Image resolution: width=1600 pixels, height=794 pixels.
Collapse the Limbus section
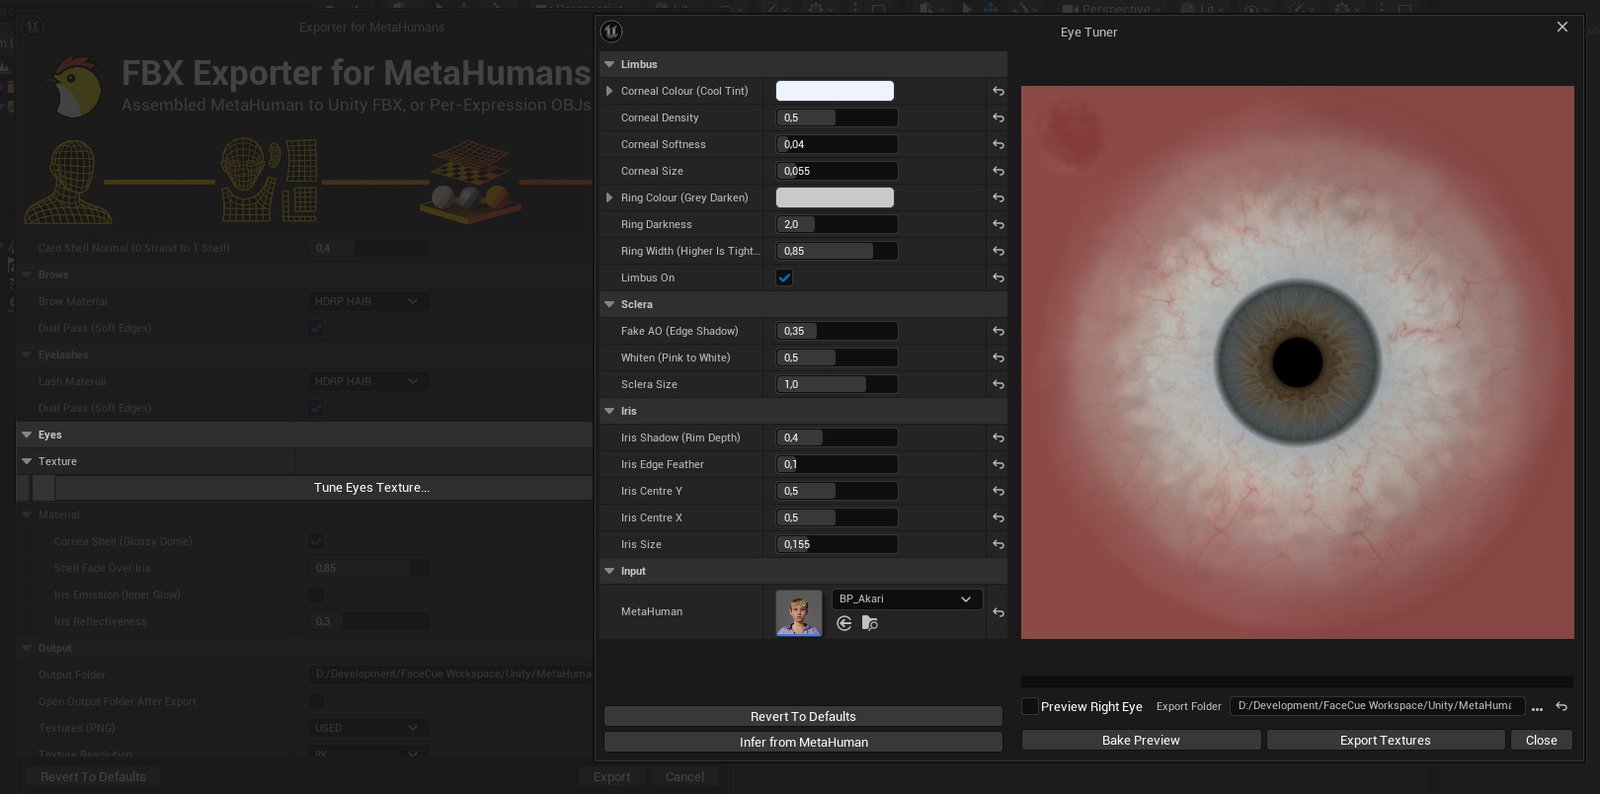(x=609, y=65)
